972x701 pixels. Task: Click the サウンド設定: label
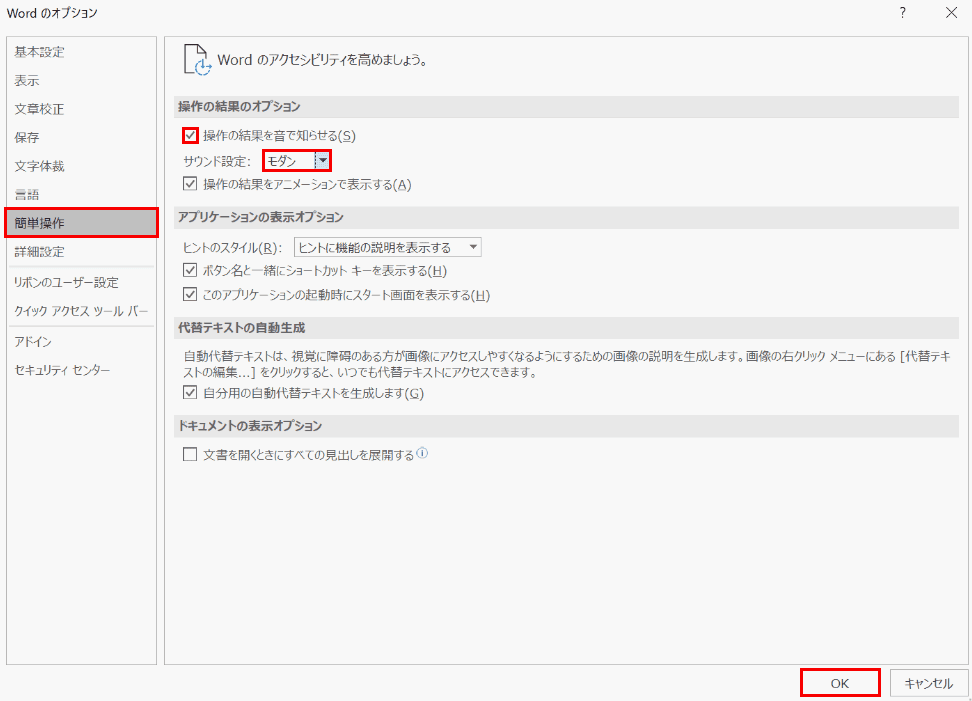(217, 162)
